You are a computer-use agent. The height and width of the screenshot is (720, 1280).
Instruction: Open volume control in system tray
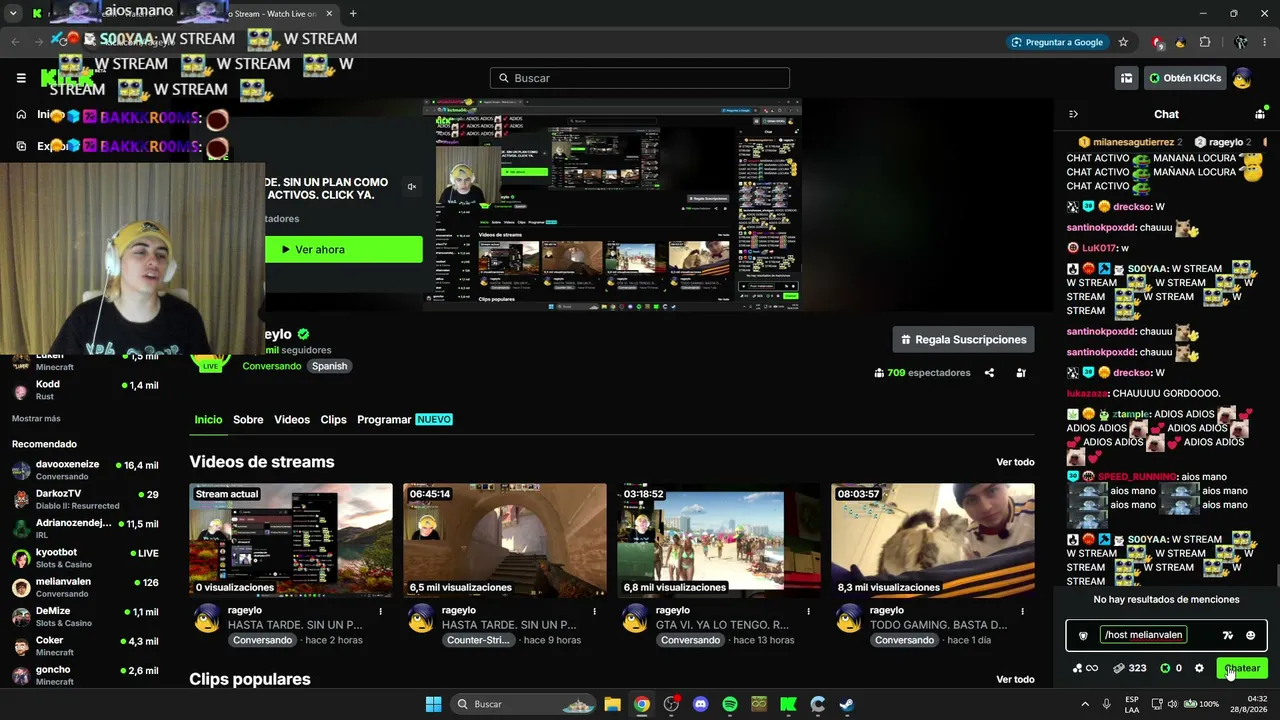coord(1173,704)
